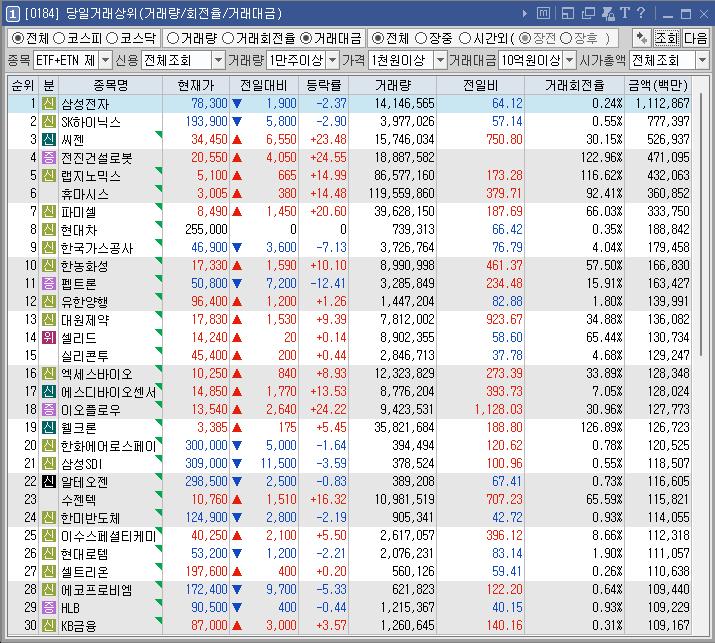Screen dimensions: 715x643
Task: Click the small right-arrow icon in title bar
Action: coord(525,14)
